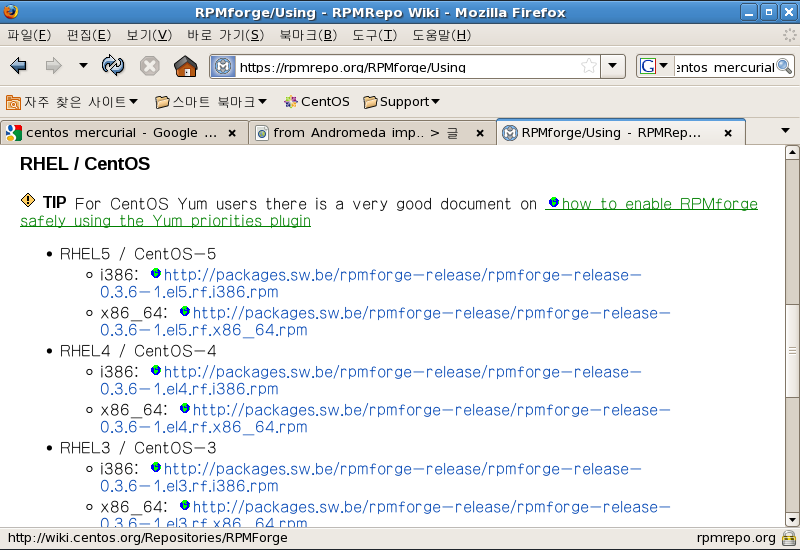Go back with the Back arrow button
Image resolution: width=800 pixels, height=550 pixels.
[x=18, y=66]
